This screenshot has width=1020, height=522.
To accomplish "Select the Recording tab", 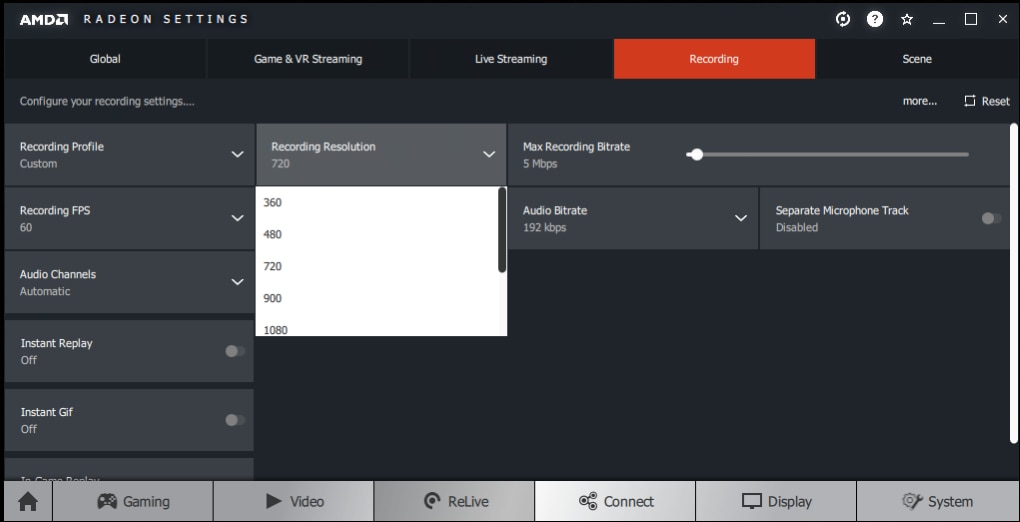I will (x=714, y=59).
